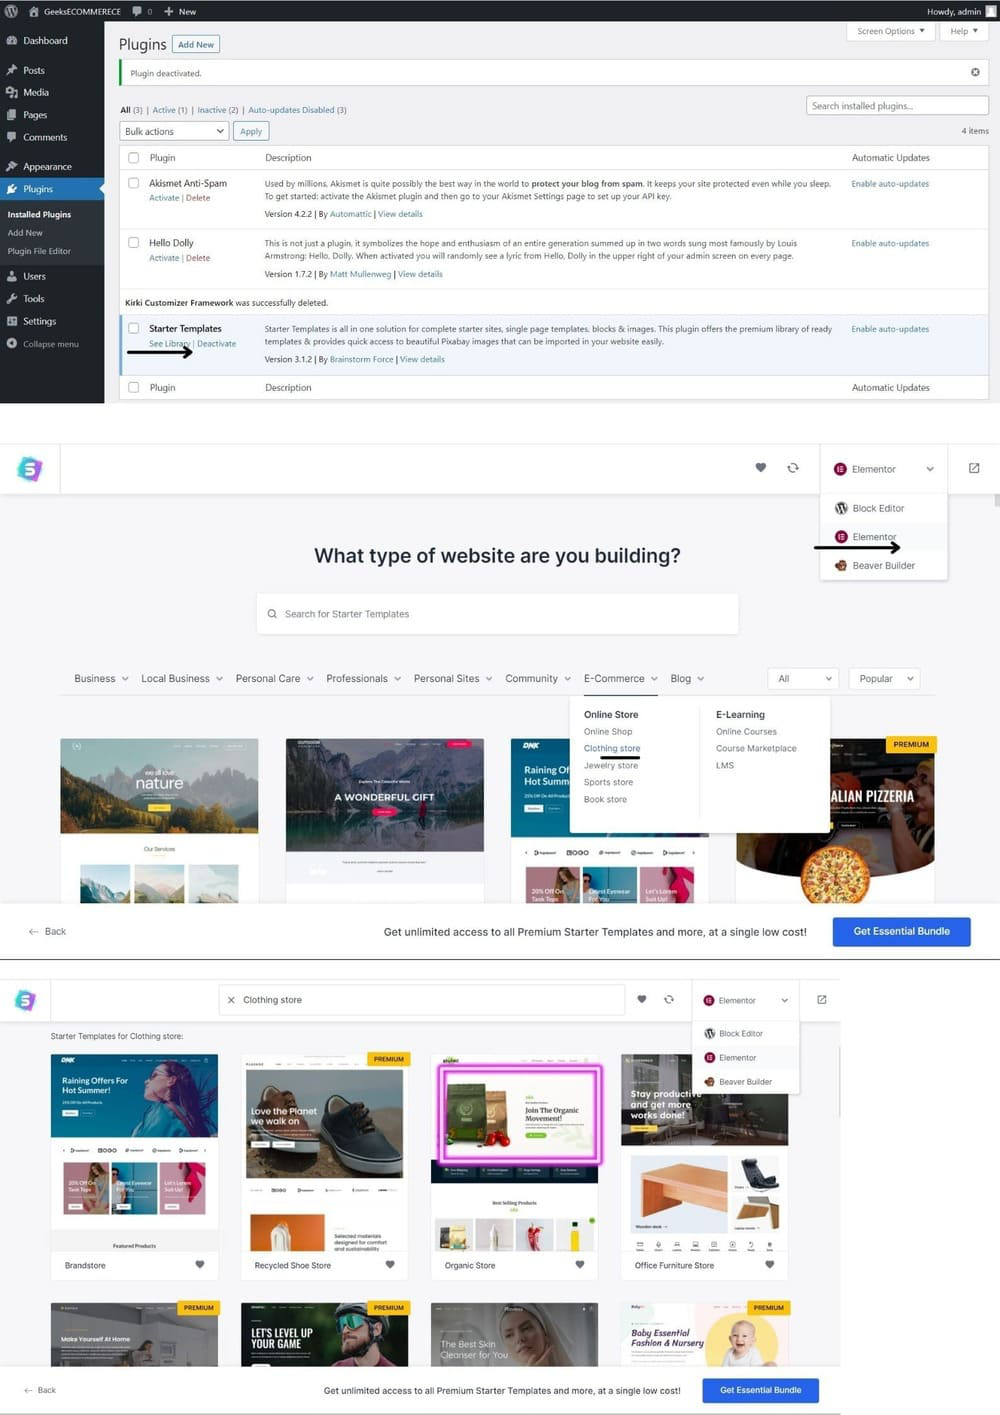1000x1415 pixels.
Task: Open See Library under Starter Templates
Action: [169, 343]
